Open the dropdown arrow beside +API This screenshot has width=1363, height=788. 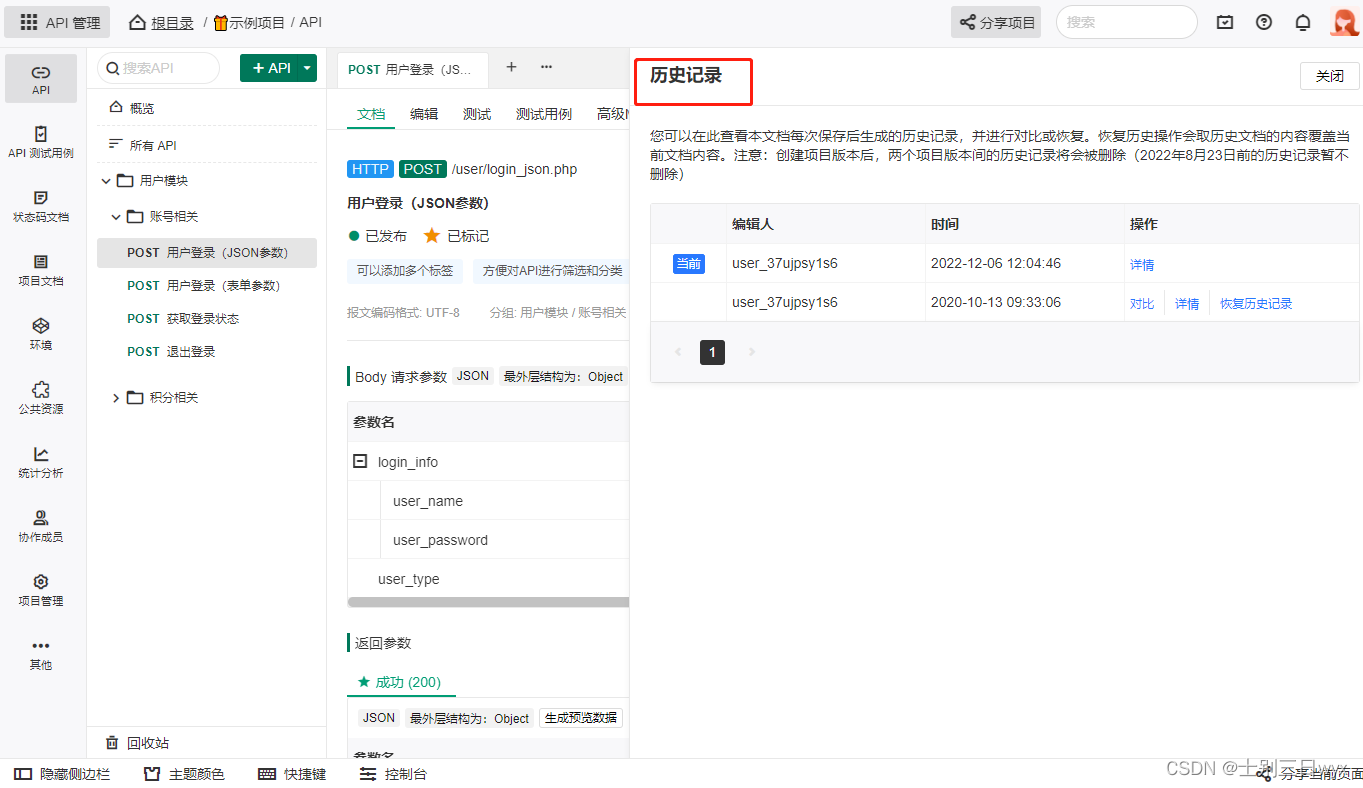tap(308, 68)
